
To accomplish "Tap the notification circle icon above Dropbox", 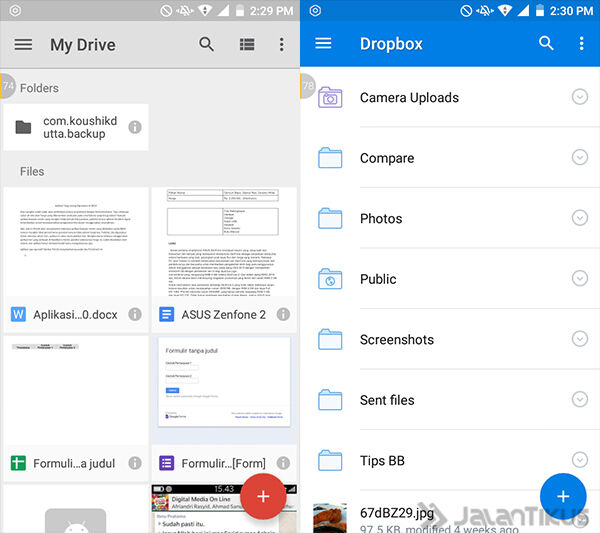I will 315,10.
